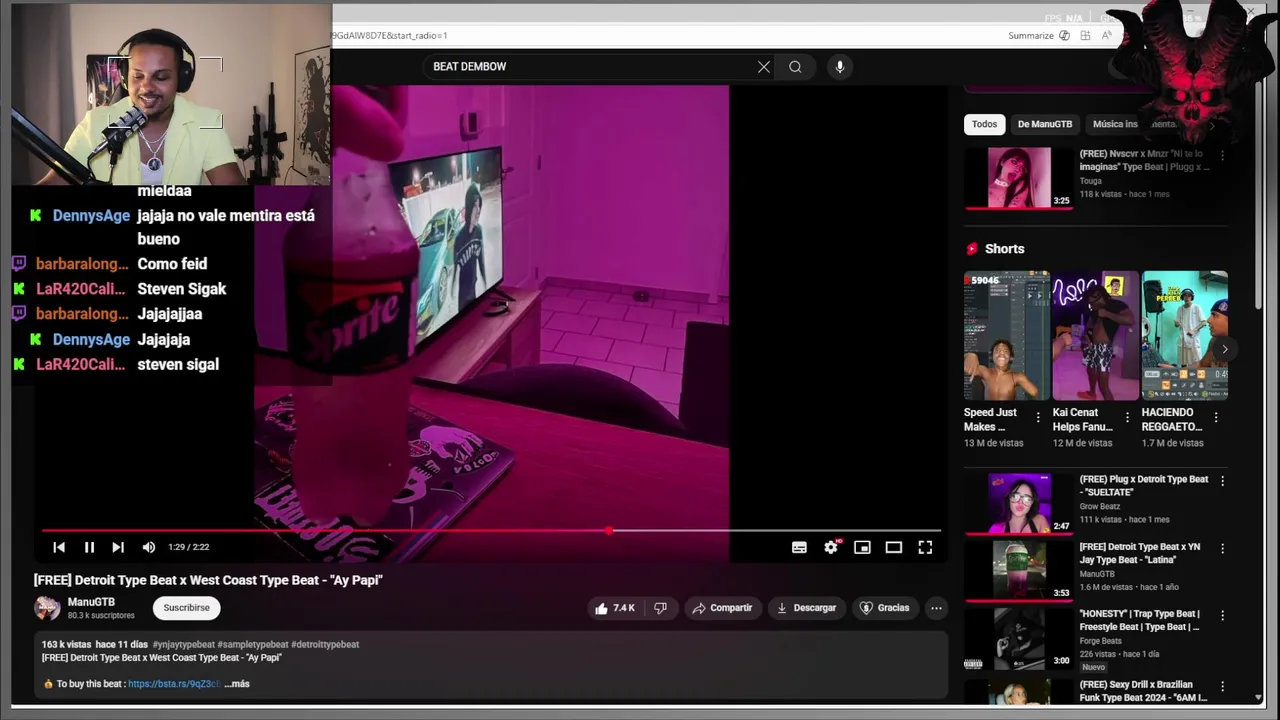Open menu for Latina Type Beat video
This screenshot has width=1280, height=720.
pos(1222,549)
